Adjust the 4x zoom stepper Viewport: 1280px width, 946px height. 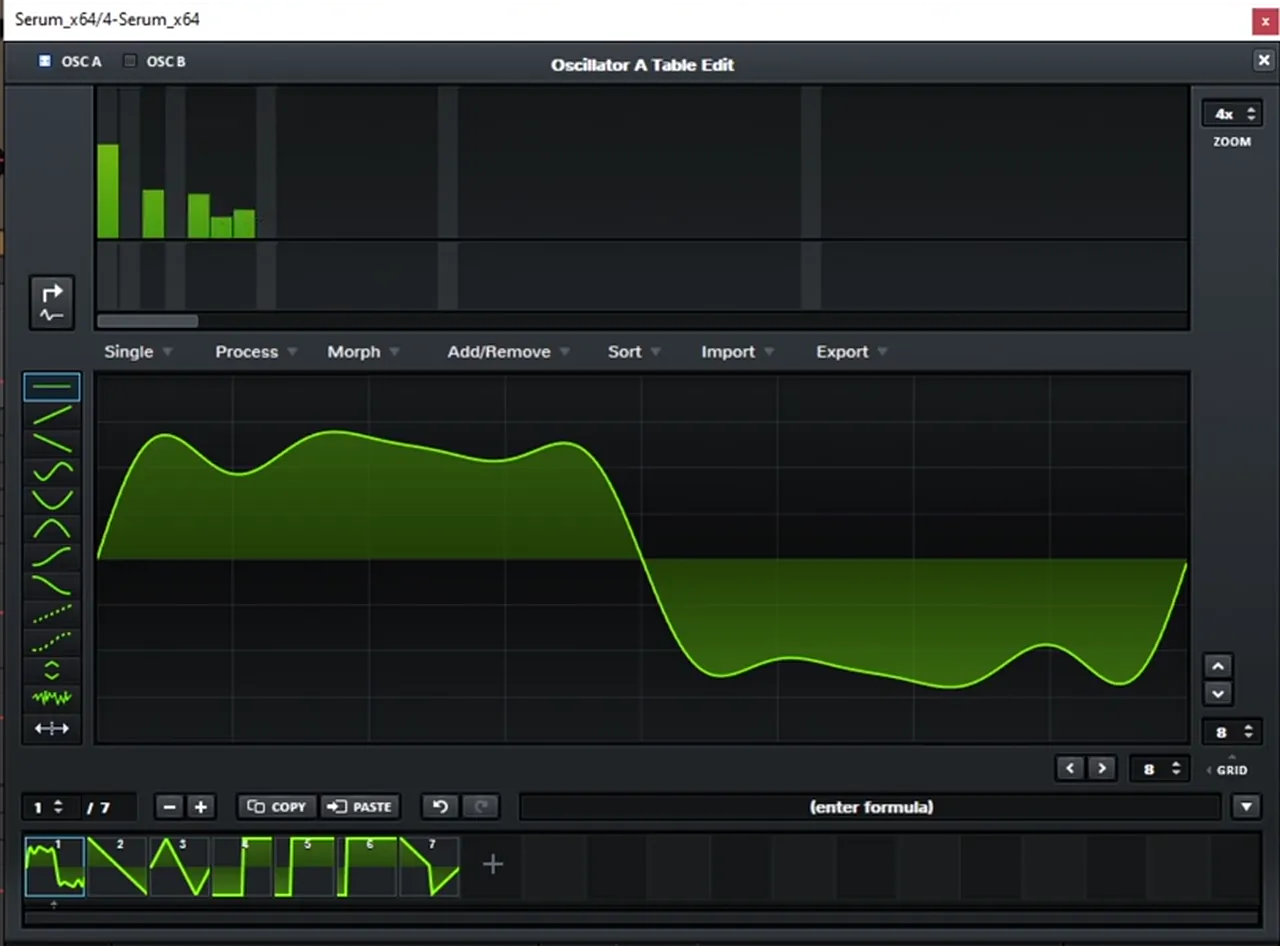[x=1232, y=114]
